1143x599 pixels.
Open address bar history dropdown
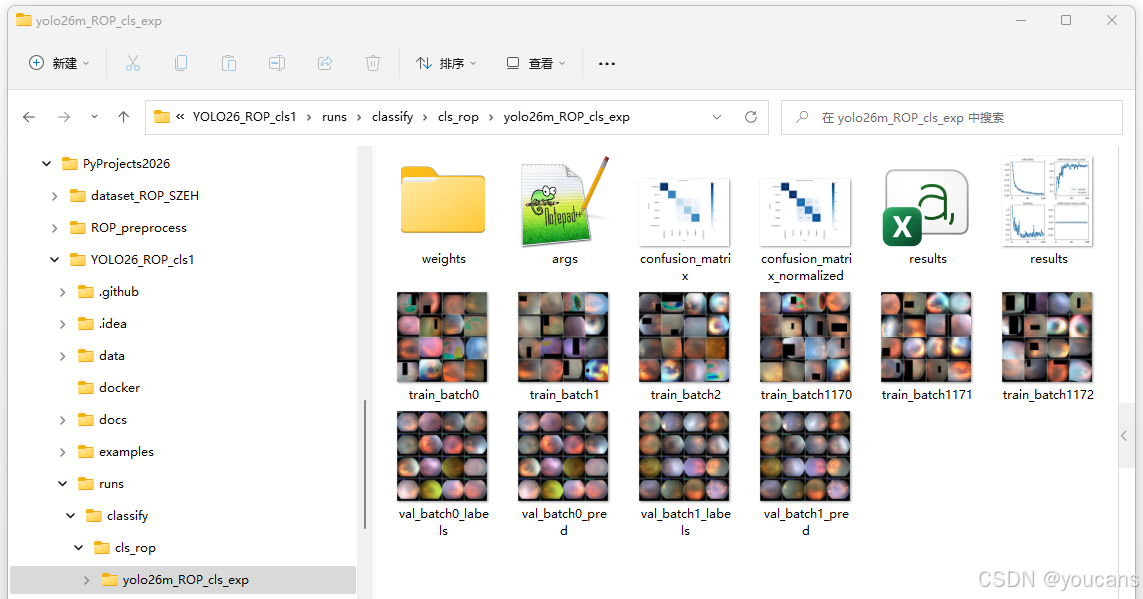coord(717,117)
